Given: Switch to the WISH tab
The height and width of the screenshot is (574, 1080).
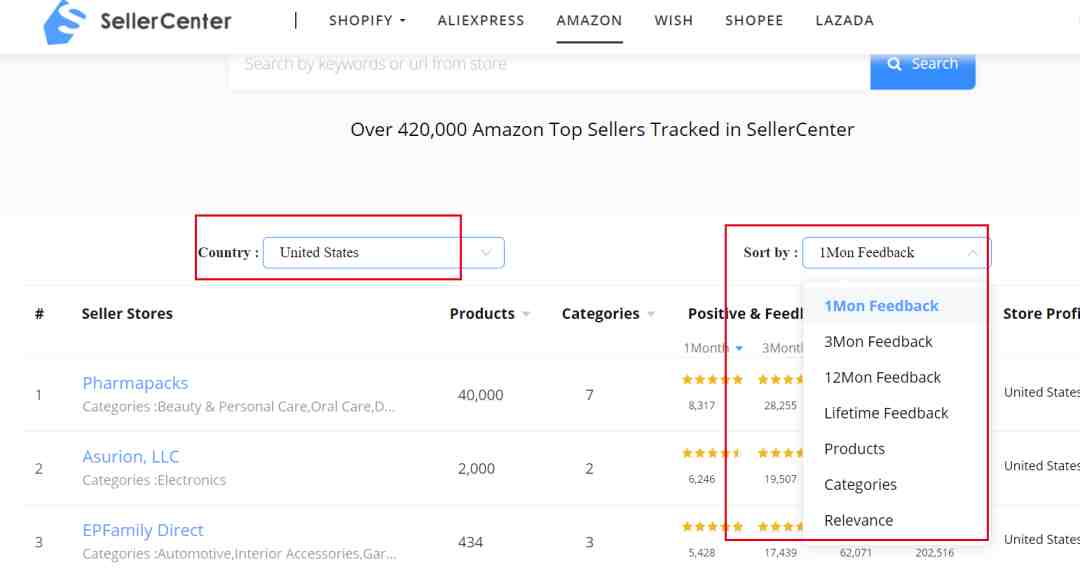Looking at the screenshot, I should coord(674,21).
